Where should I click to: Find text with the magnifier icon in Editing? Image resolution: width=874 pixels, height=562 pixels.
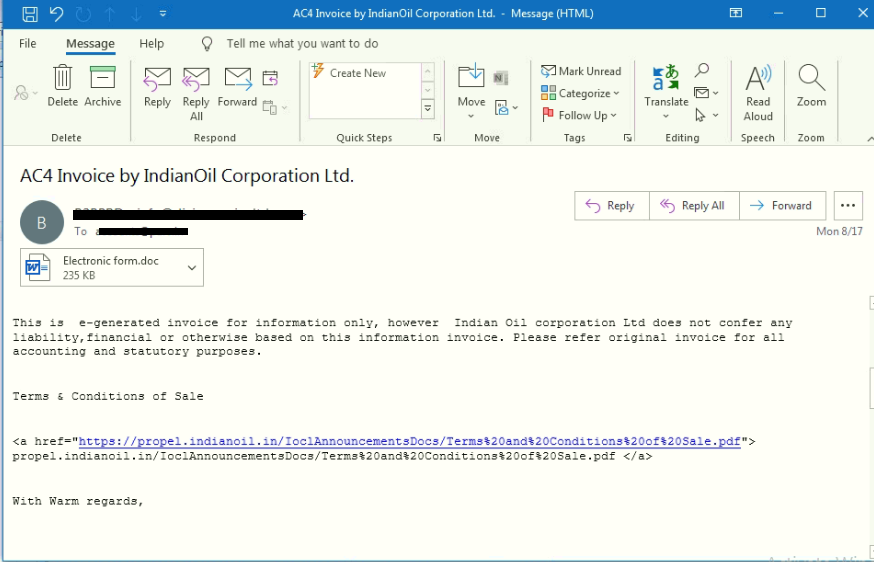701,70
